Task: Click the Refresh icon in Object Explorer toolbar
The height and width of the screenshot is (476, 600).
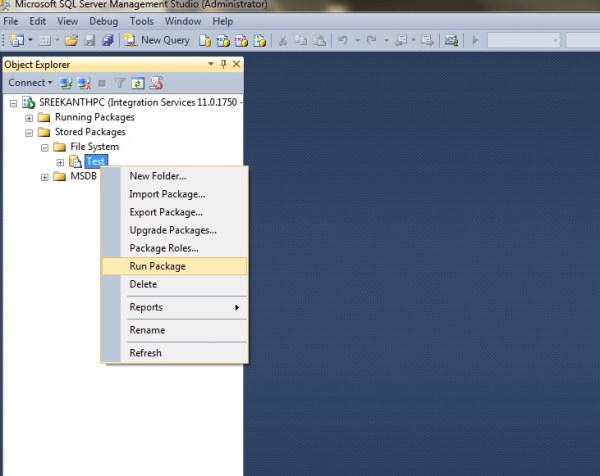Action: [x=138, y=82]
